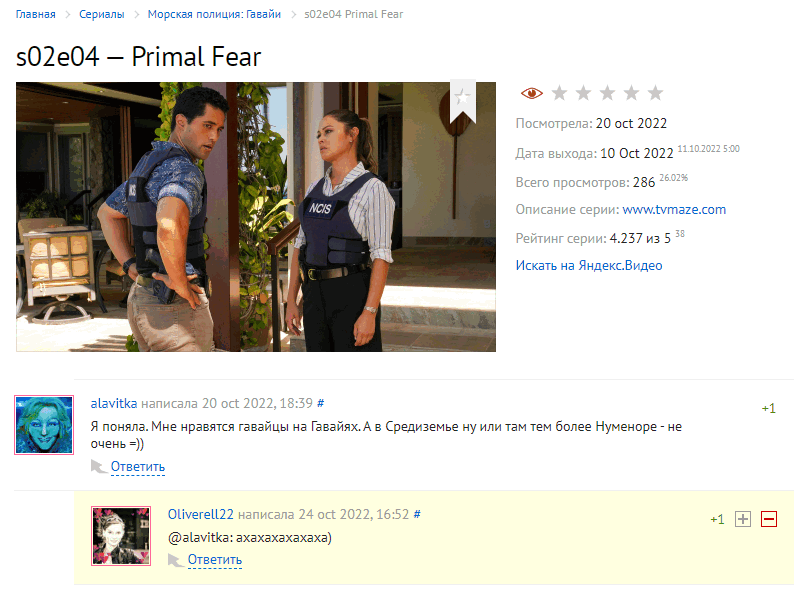Click Искать на Яндекс.Видео link
The image size is (808, 595).
pos(589,265)
